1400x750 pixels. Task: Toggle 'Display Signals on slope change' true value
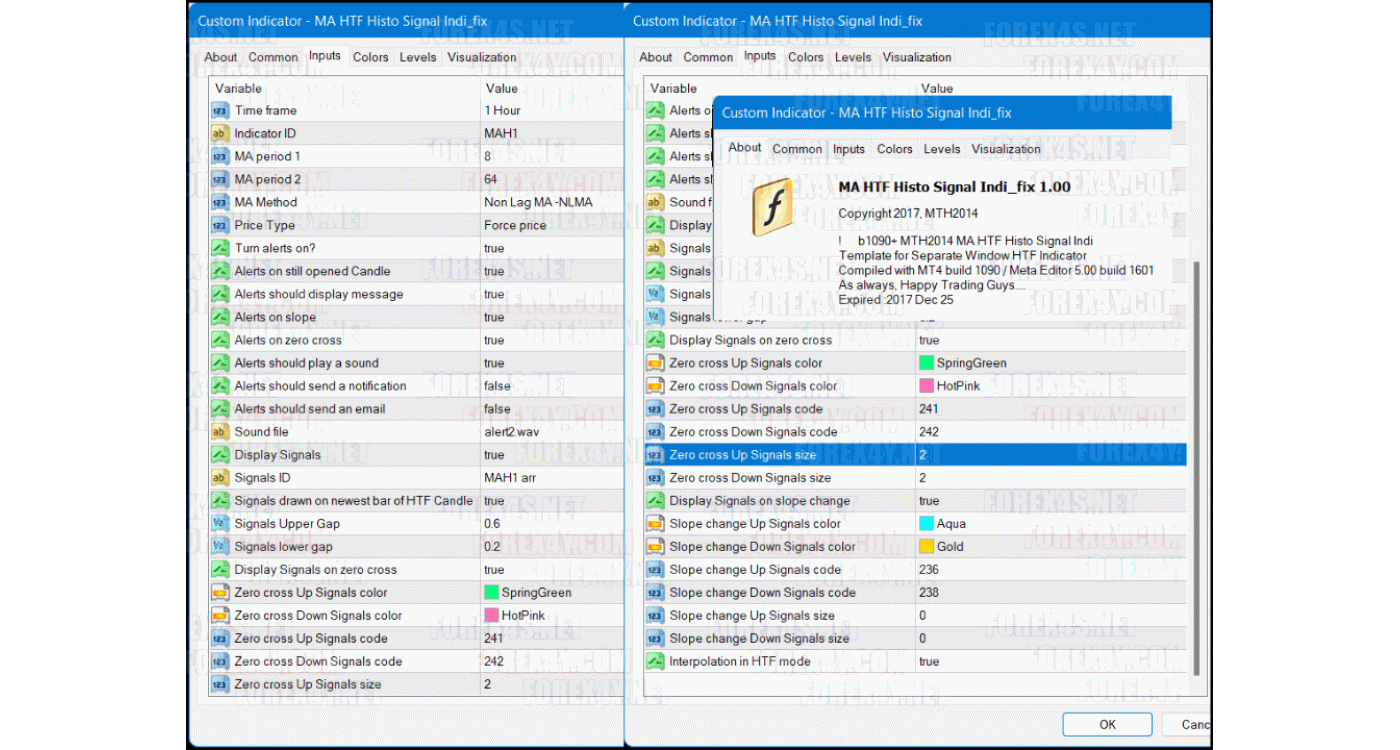tap(929, 501)
